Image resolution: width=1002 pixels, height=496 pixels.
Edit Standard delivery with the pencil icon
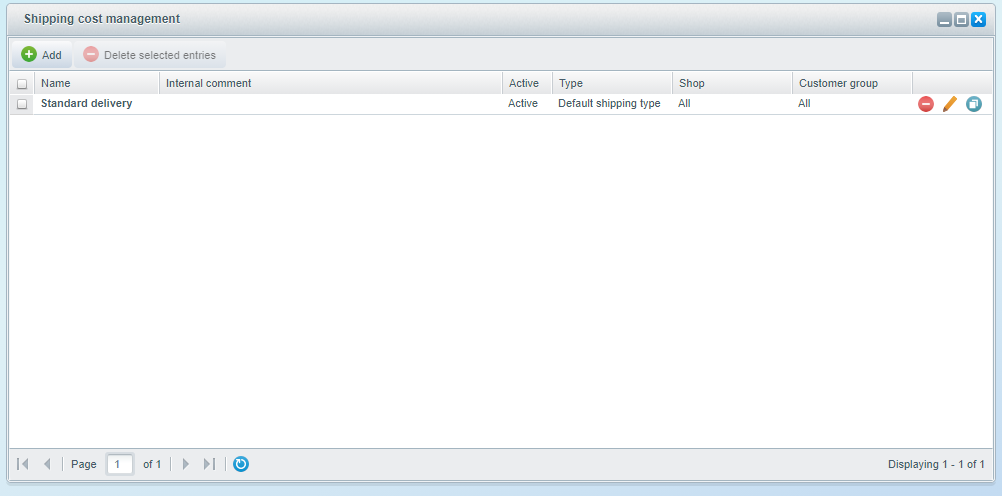pyautogui.click(x=950, y=104)
